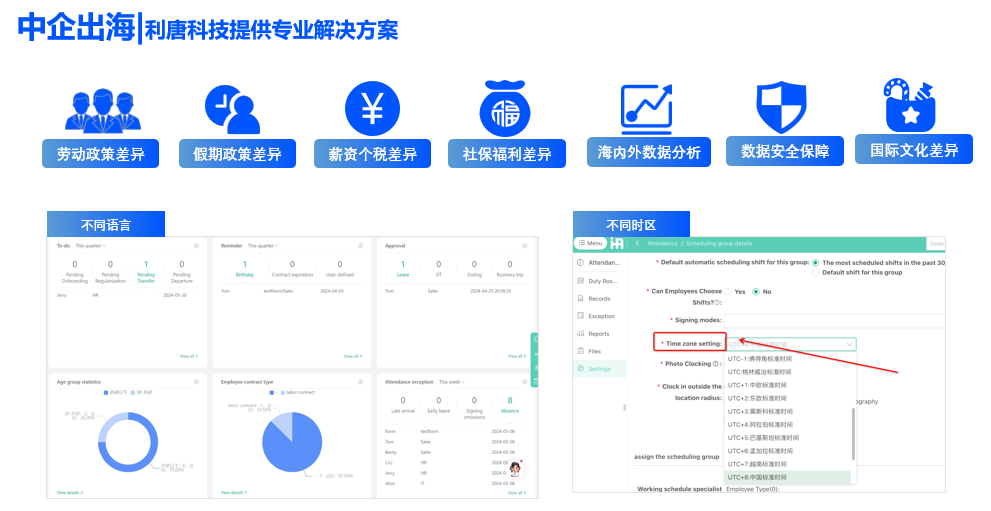
Task: Open Reports in the left sidebar
Action: pyautogui.click(x=598, y=334)
